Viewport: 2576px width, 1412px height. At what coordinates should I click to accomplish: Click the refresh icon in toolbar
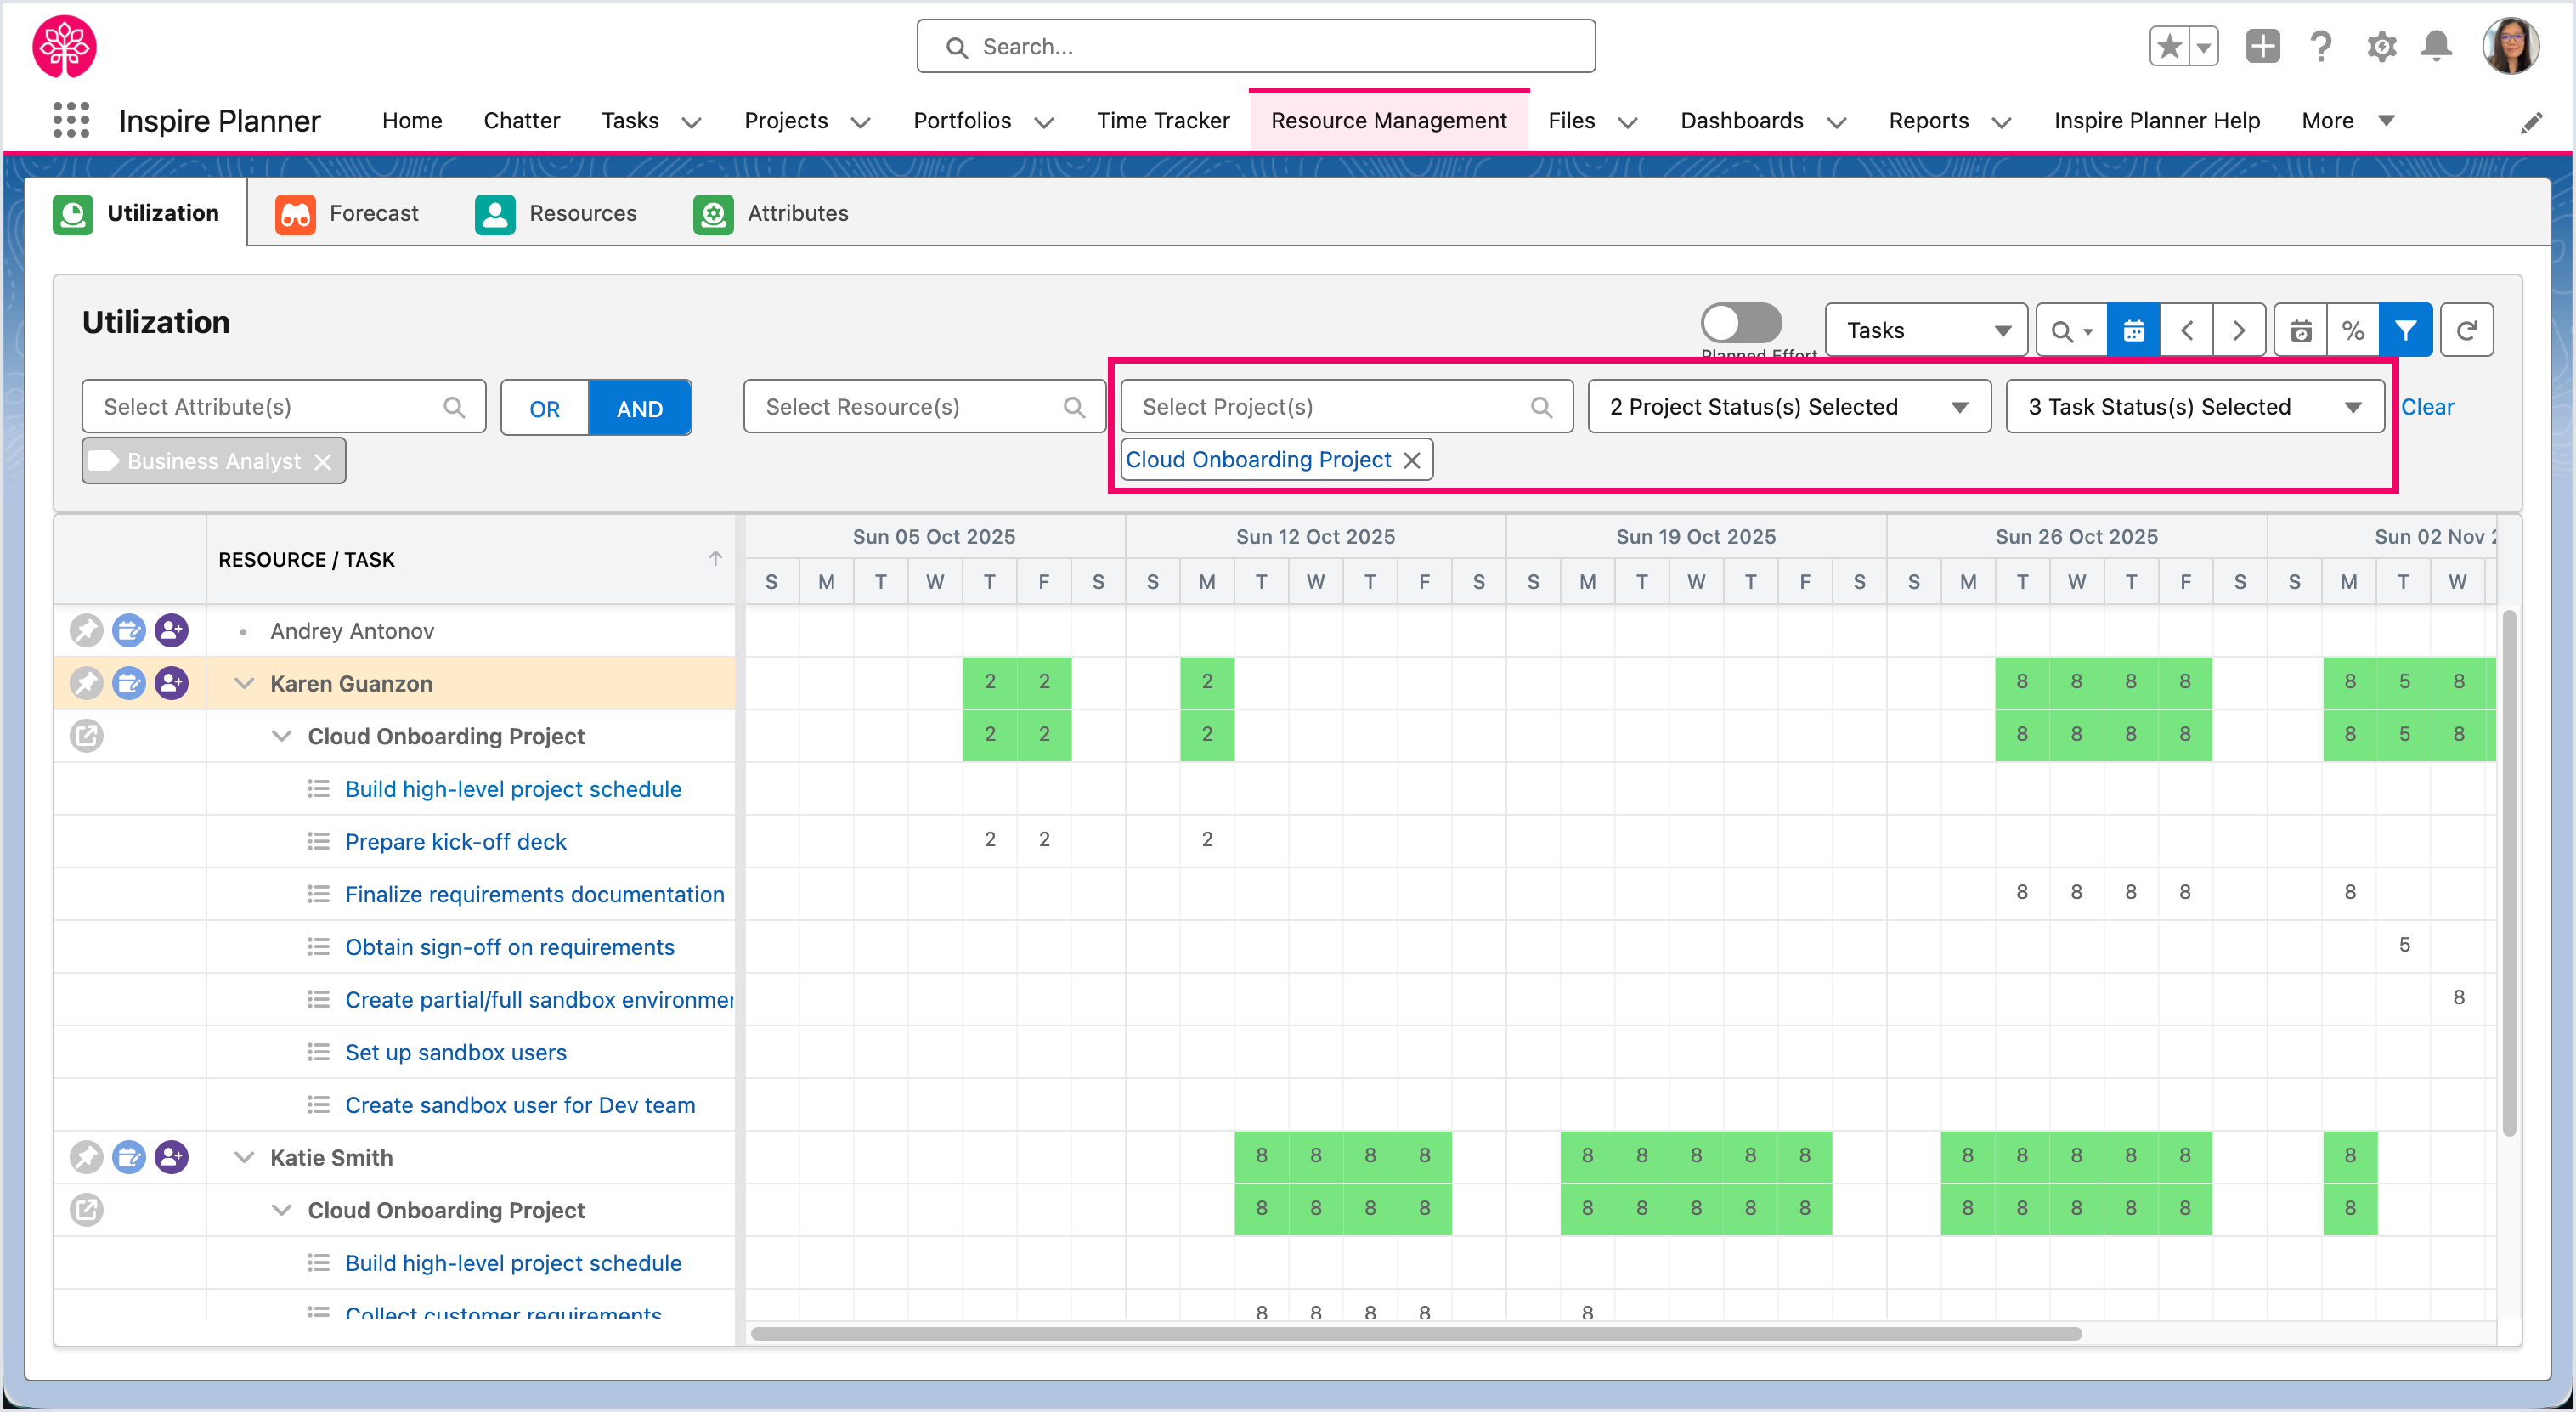pos(2466,330)
